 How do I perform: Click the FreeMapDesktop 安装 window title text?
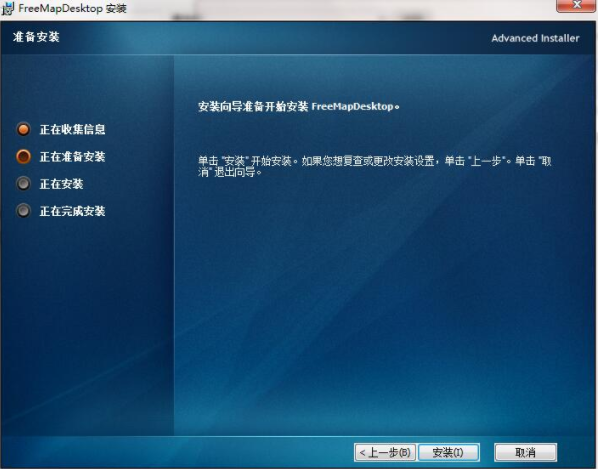[x=72, y=8]
